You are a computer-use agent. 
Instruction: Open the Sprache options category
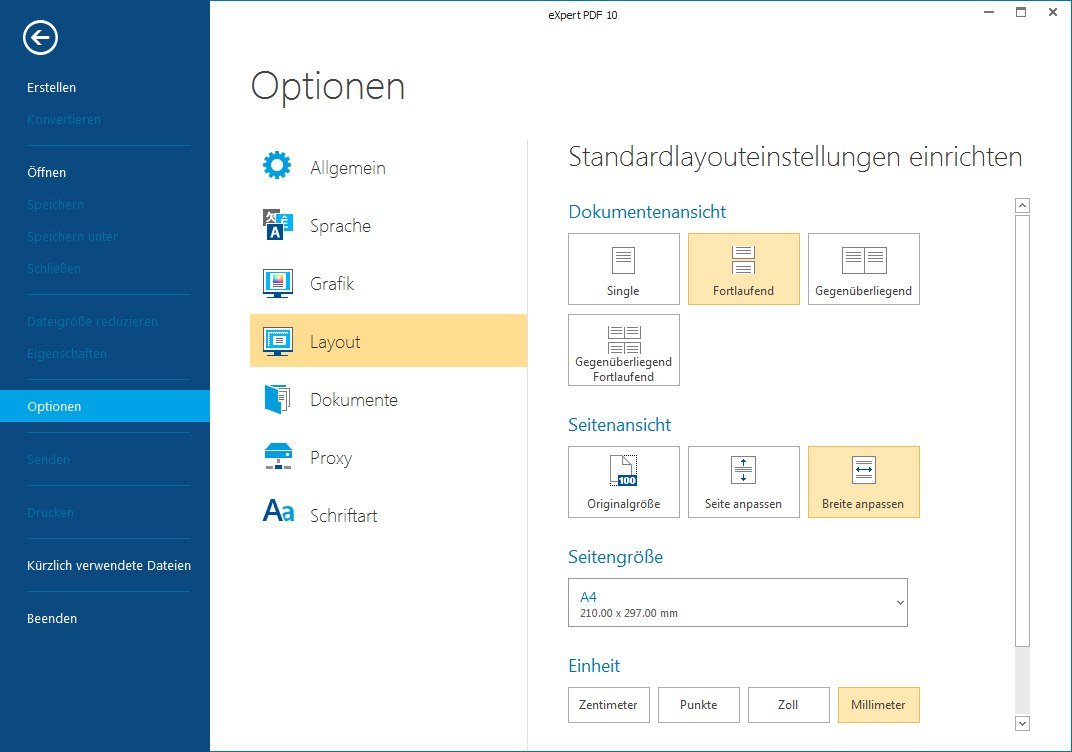point(388,225)
